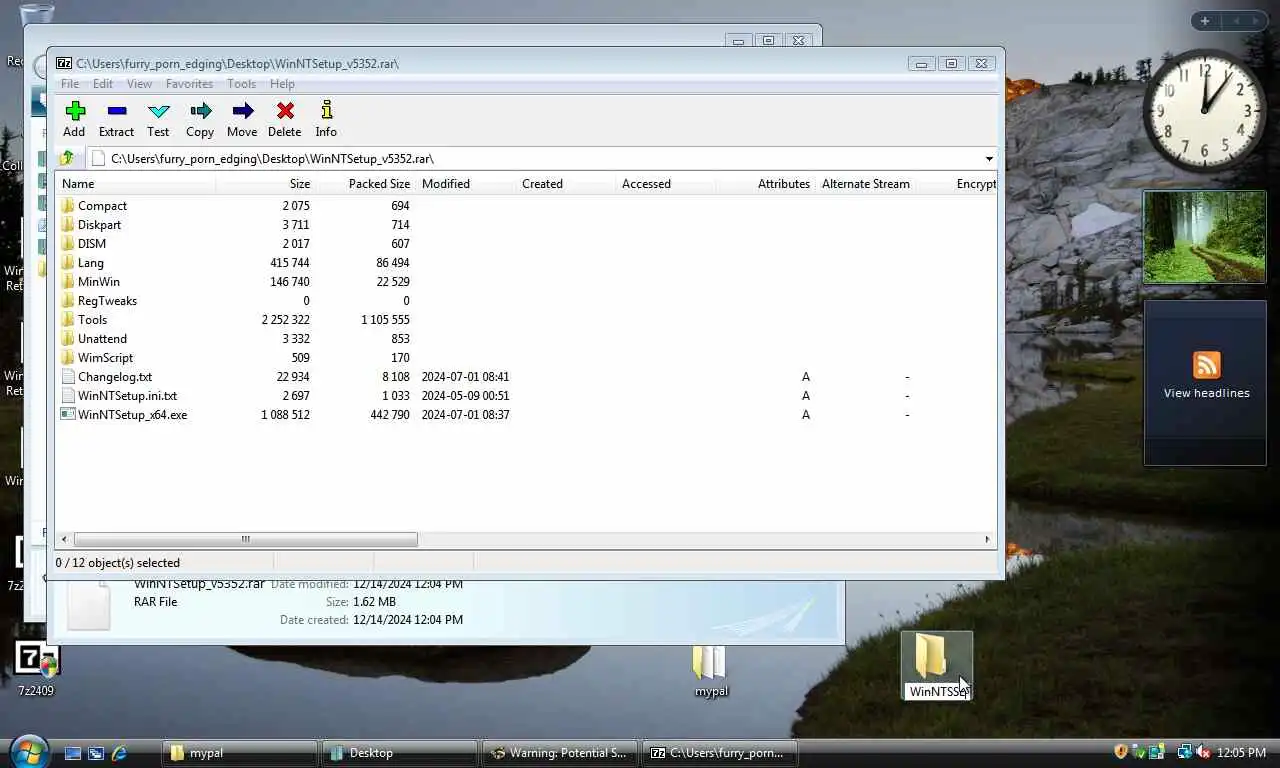
Task: Select the DISM folder icon
Action: [x=68, y=243]
